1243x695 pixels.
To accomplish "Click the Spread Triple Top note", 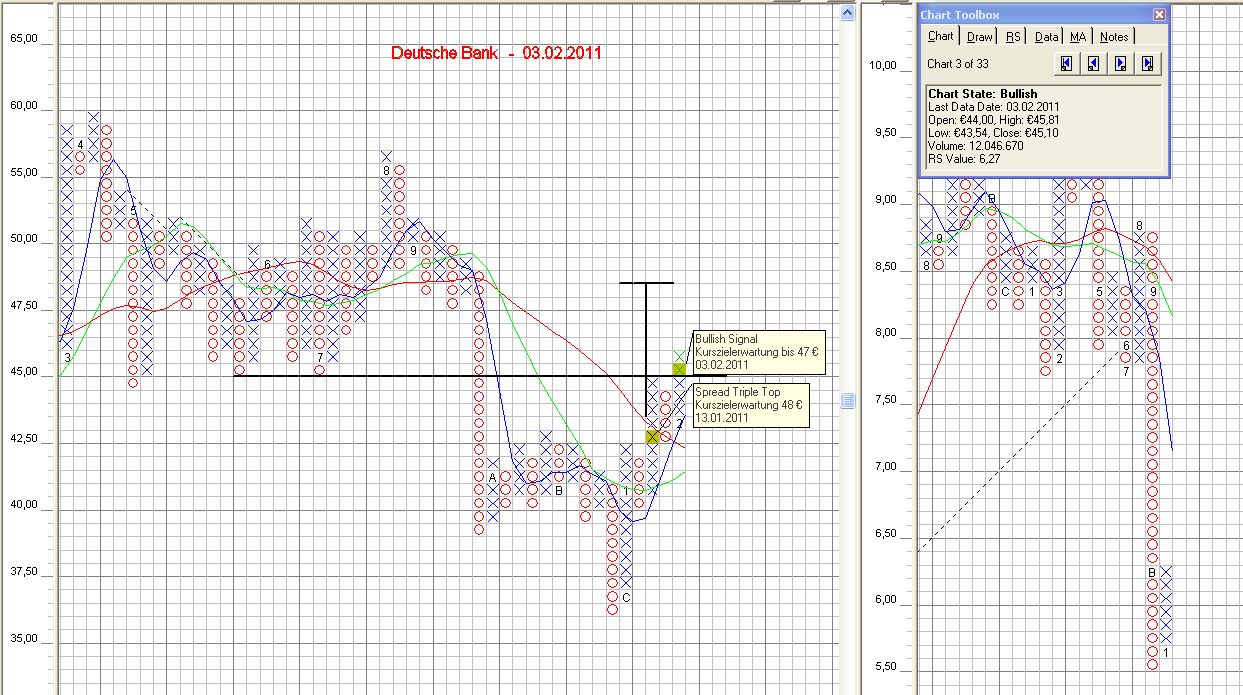I will (750, 404).
